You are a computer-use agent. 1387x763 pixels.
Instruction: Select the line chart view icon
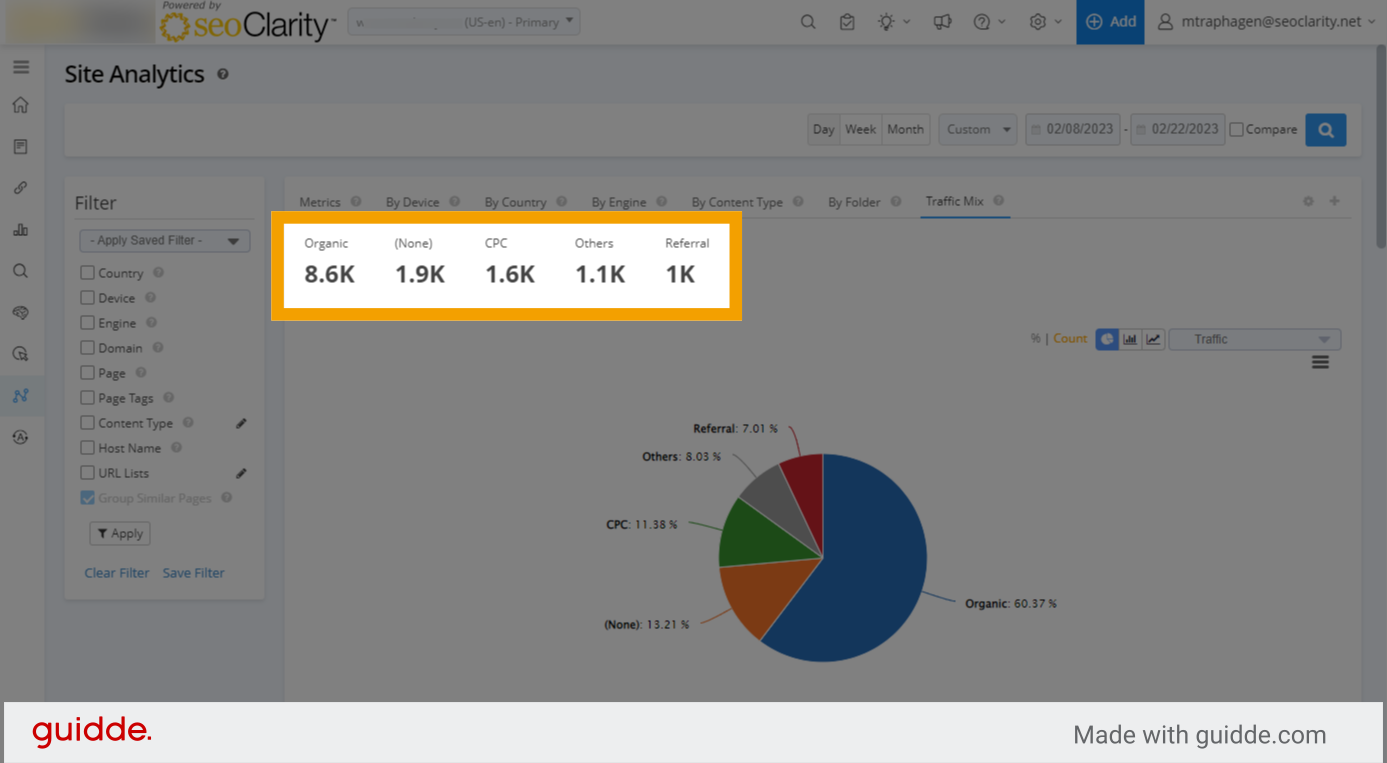(1151, 339)
